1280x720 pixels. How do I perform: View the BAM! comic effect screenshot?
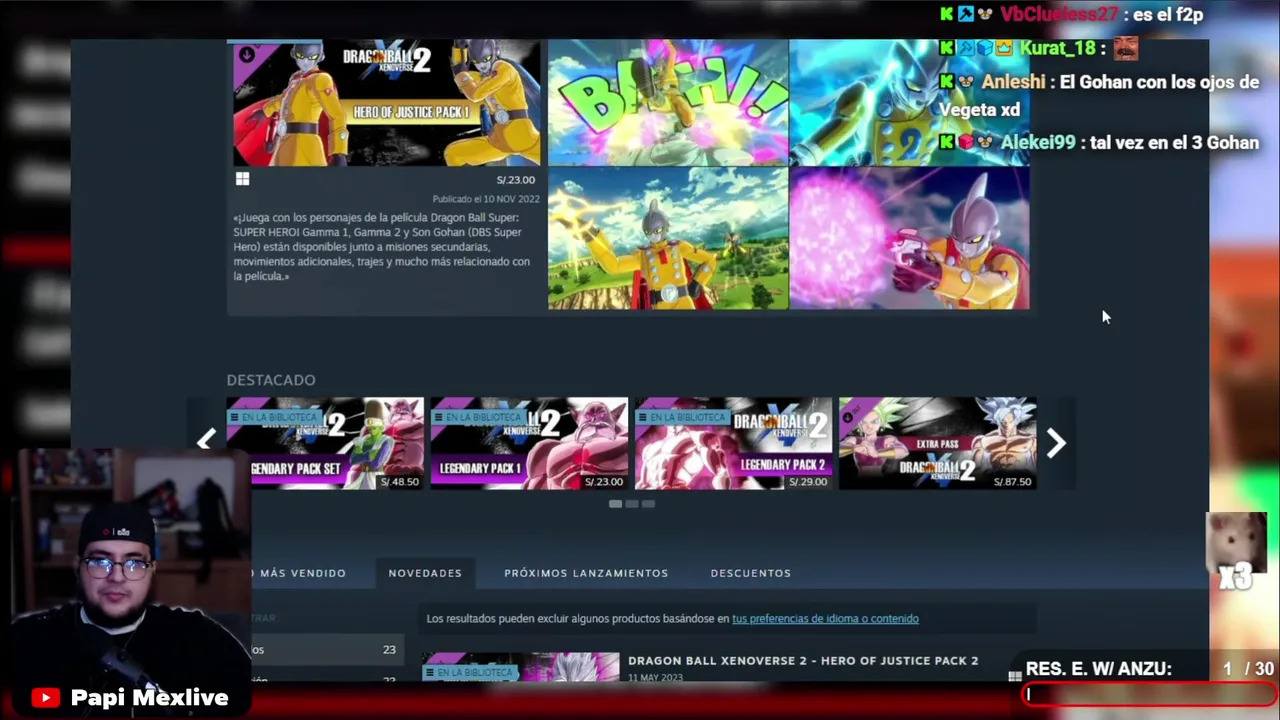[668, 103]
